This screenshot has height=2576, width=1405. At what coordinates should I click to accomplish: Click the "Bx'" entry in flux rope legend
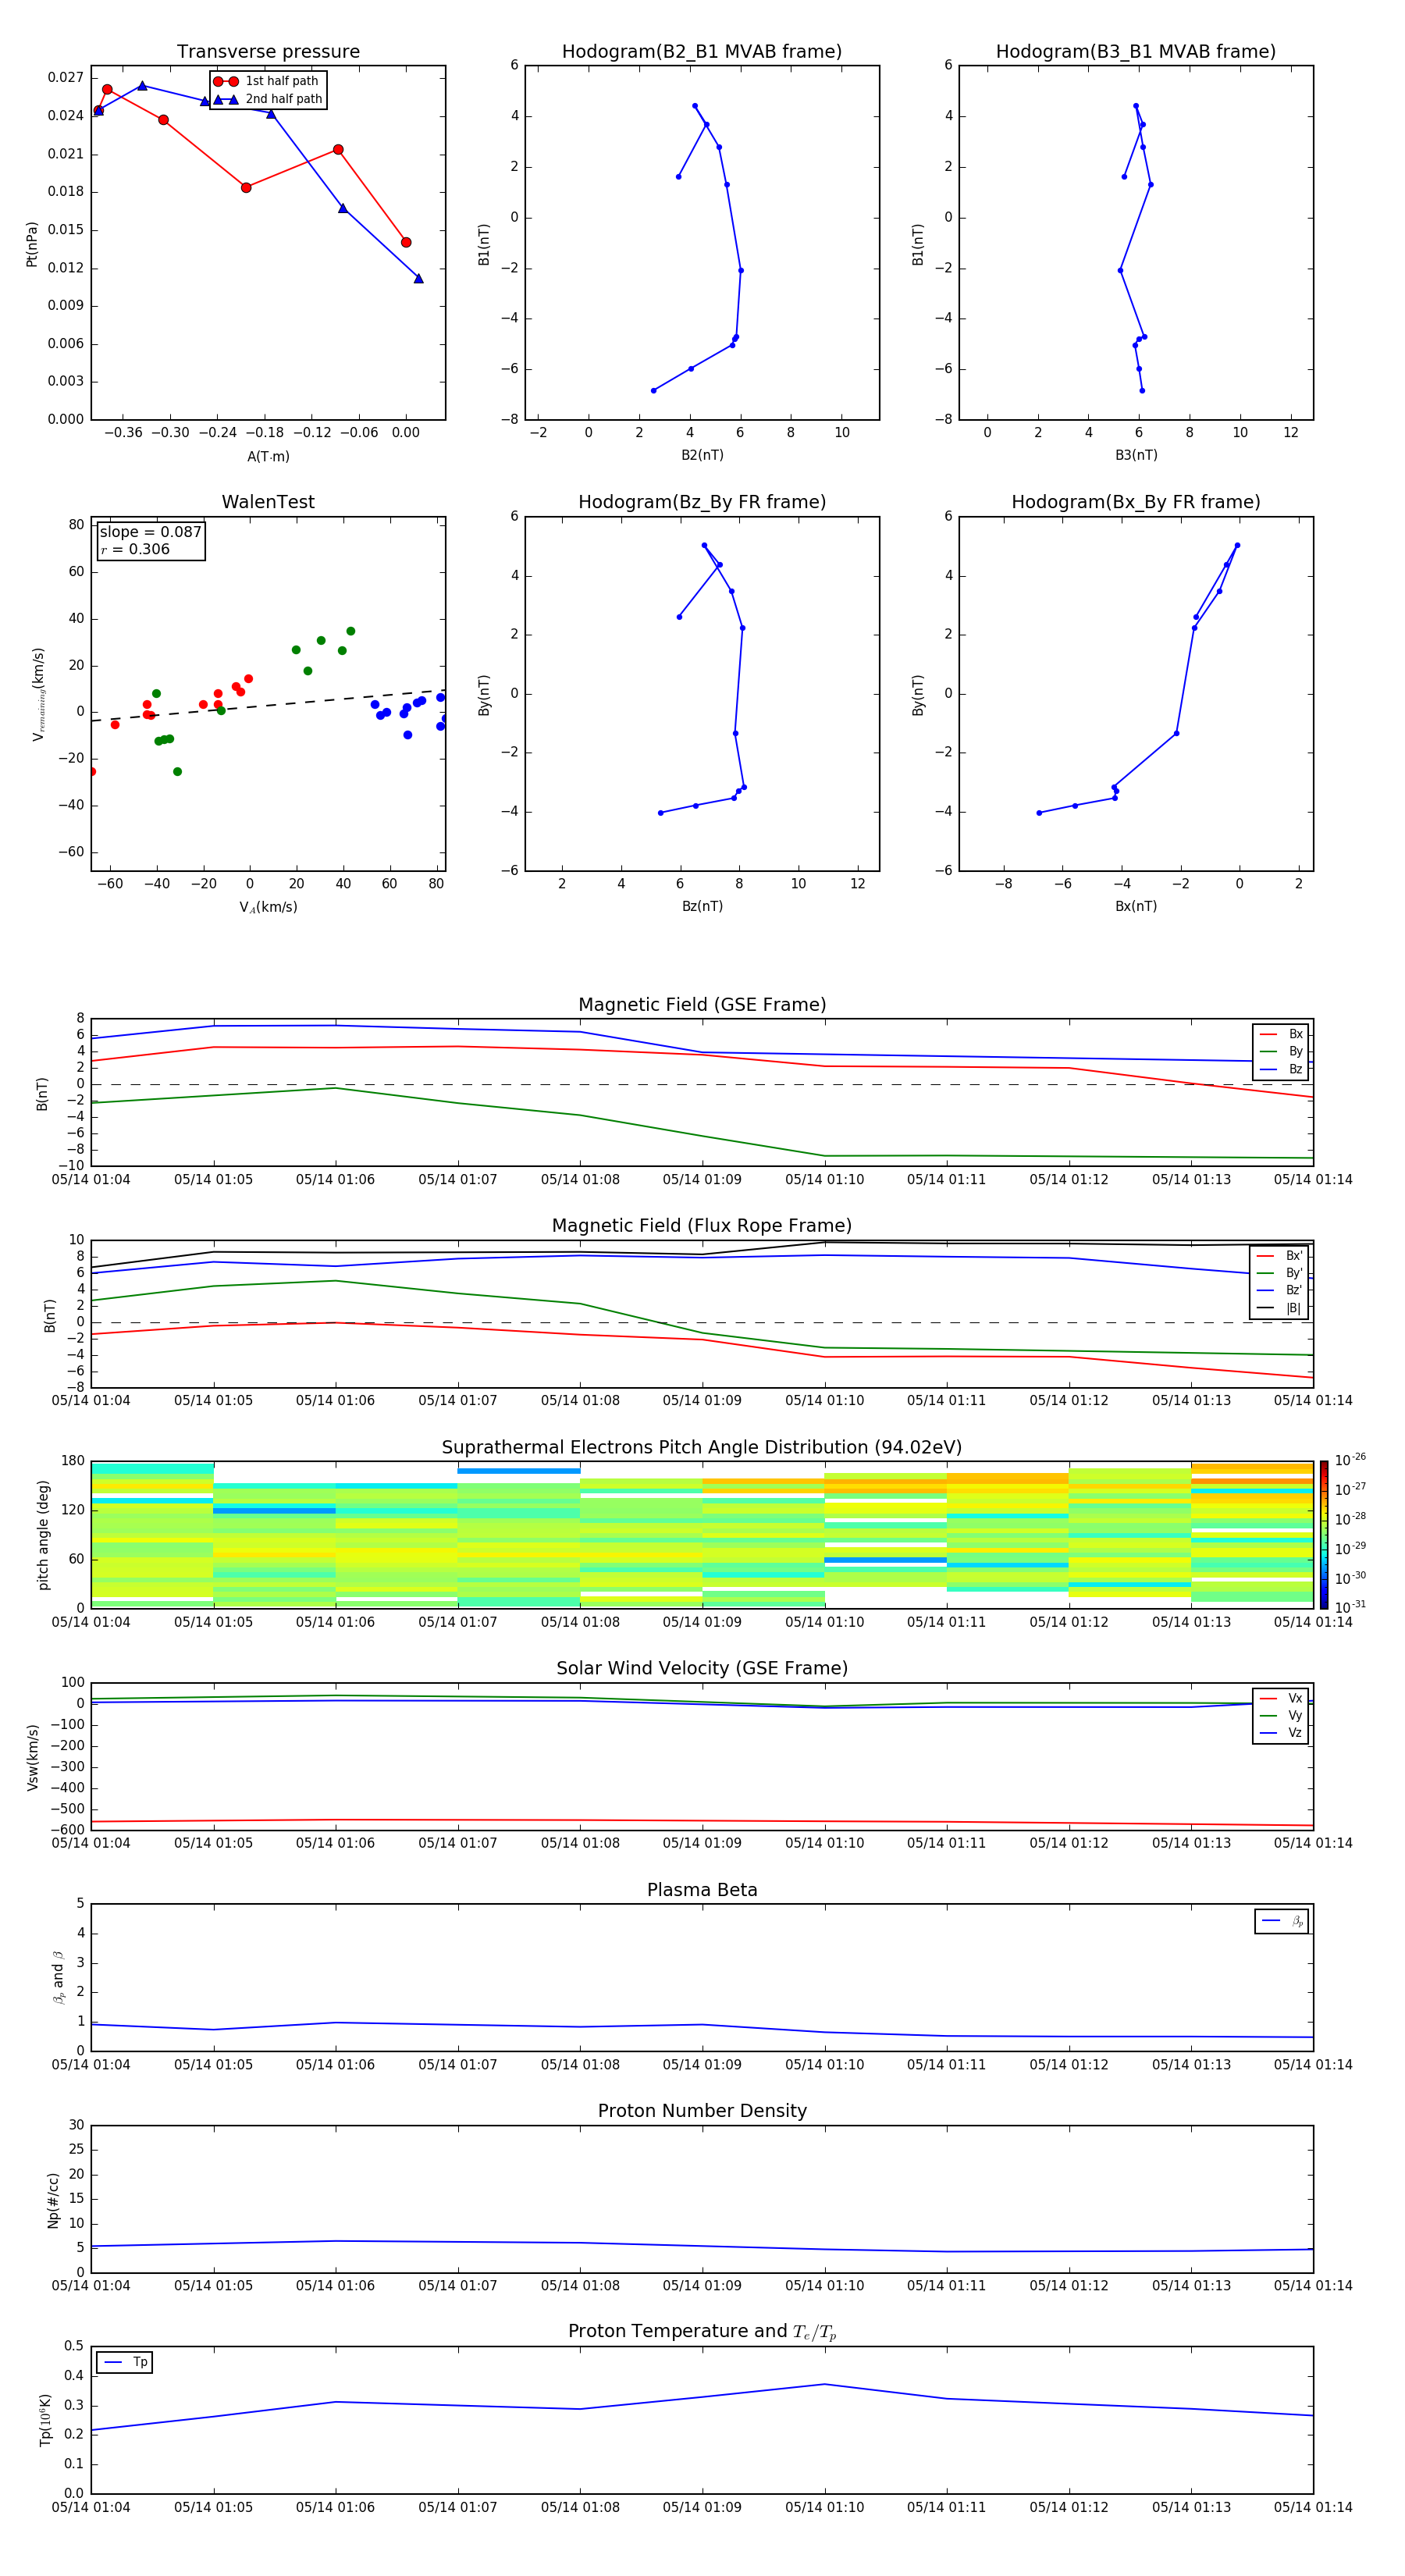[1279, 1256]
